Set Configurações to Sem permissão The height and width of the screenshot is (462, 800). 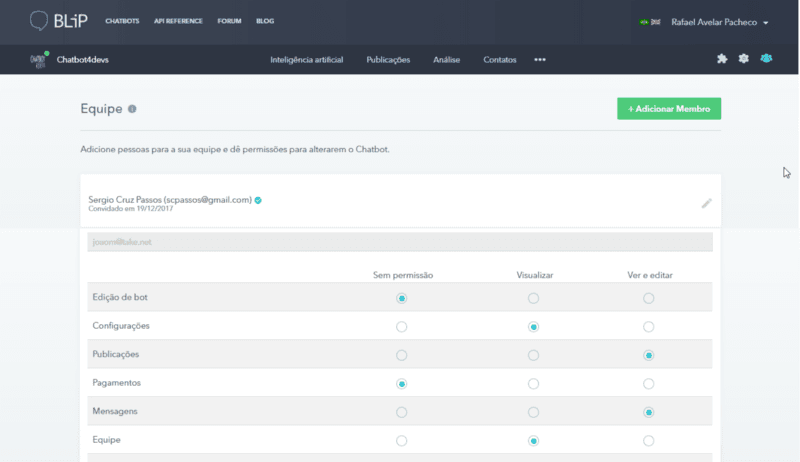(x=402, y=327)
